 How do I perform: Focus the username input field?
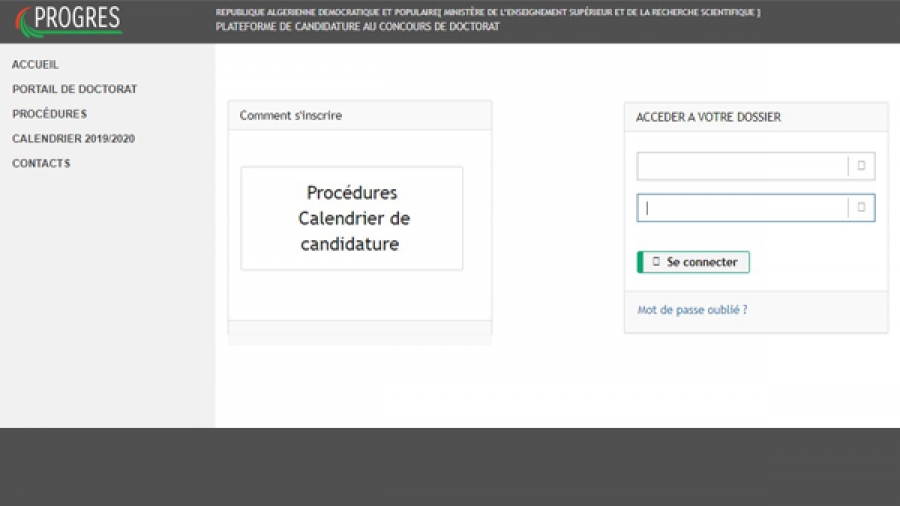[742, 166]
